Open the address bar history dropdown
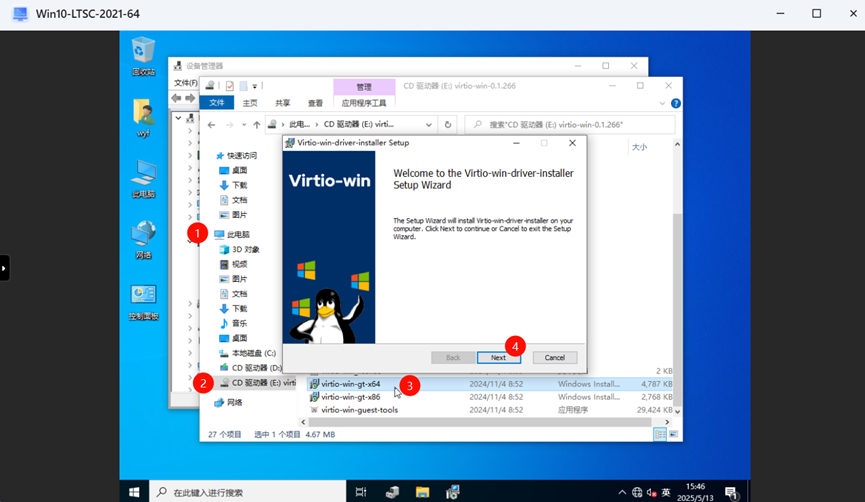Screen dimensions: 865x502 pyautogui.click(x=429, y=125)
